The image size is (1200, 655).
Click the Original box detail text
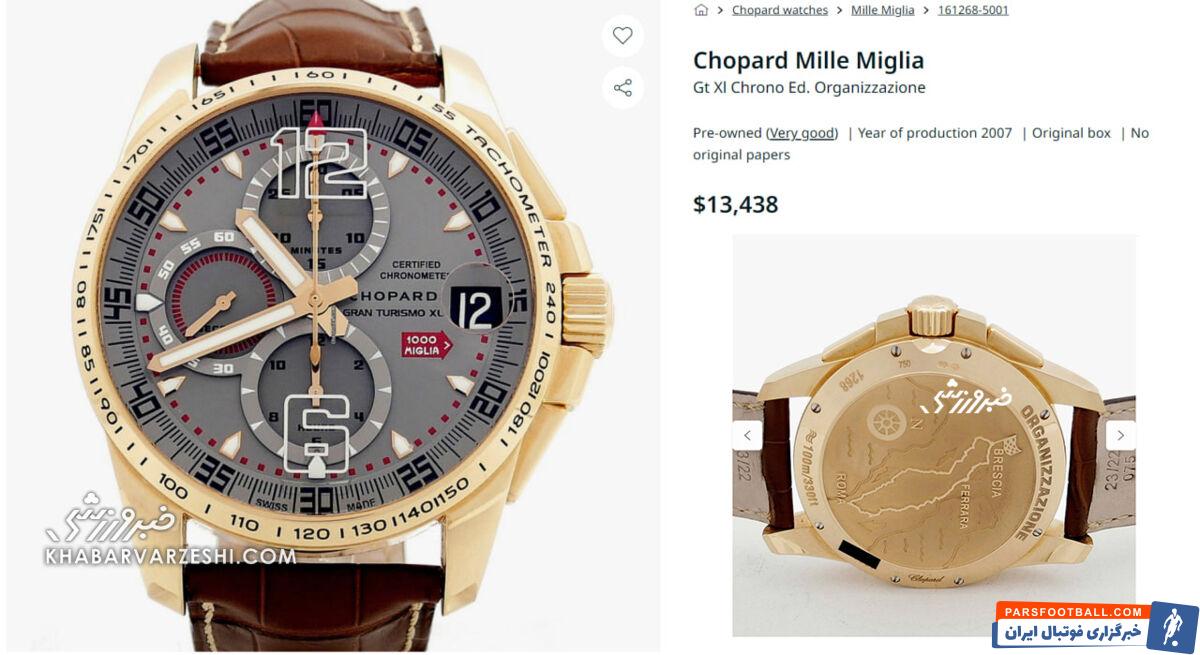[1071, 133]
